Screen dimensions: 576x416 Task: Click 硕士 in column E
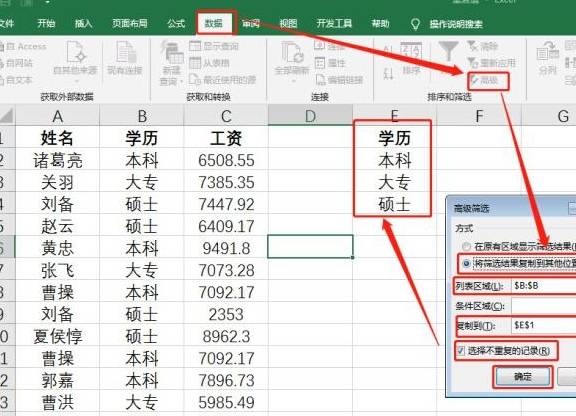point(395,204)
